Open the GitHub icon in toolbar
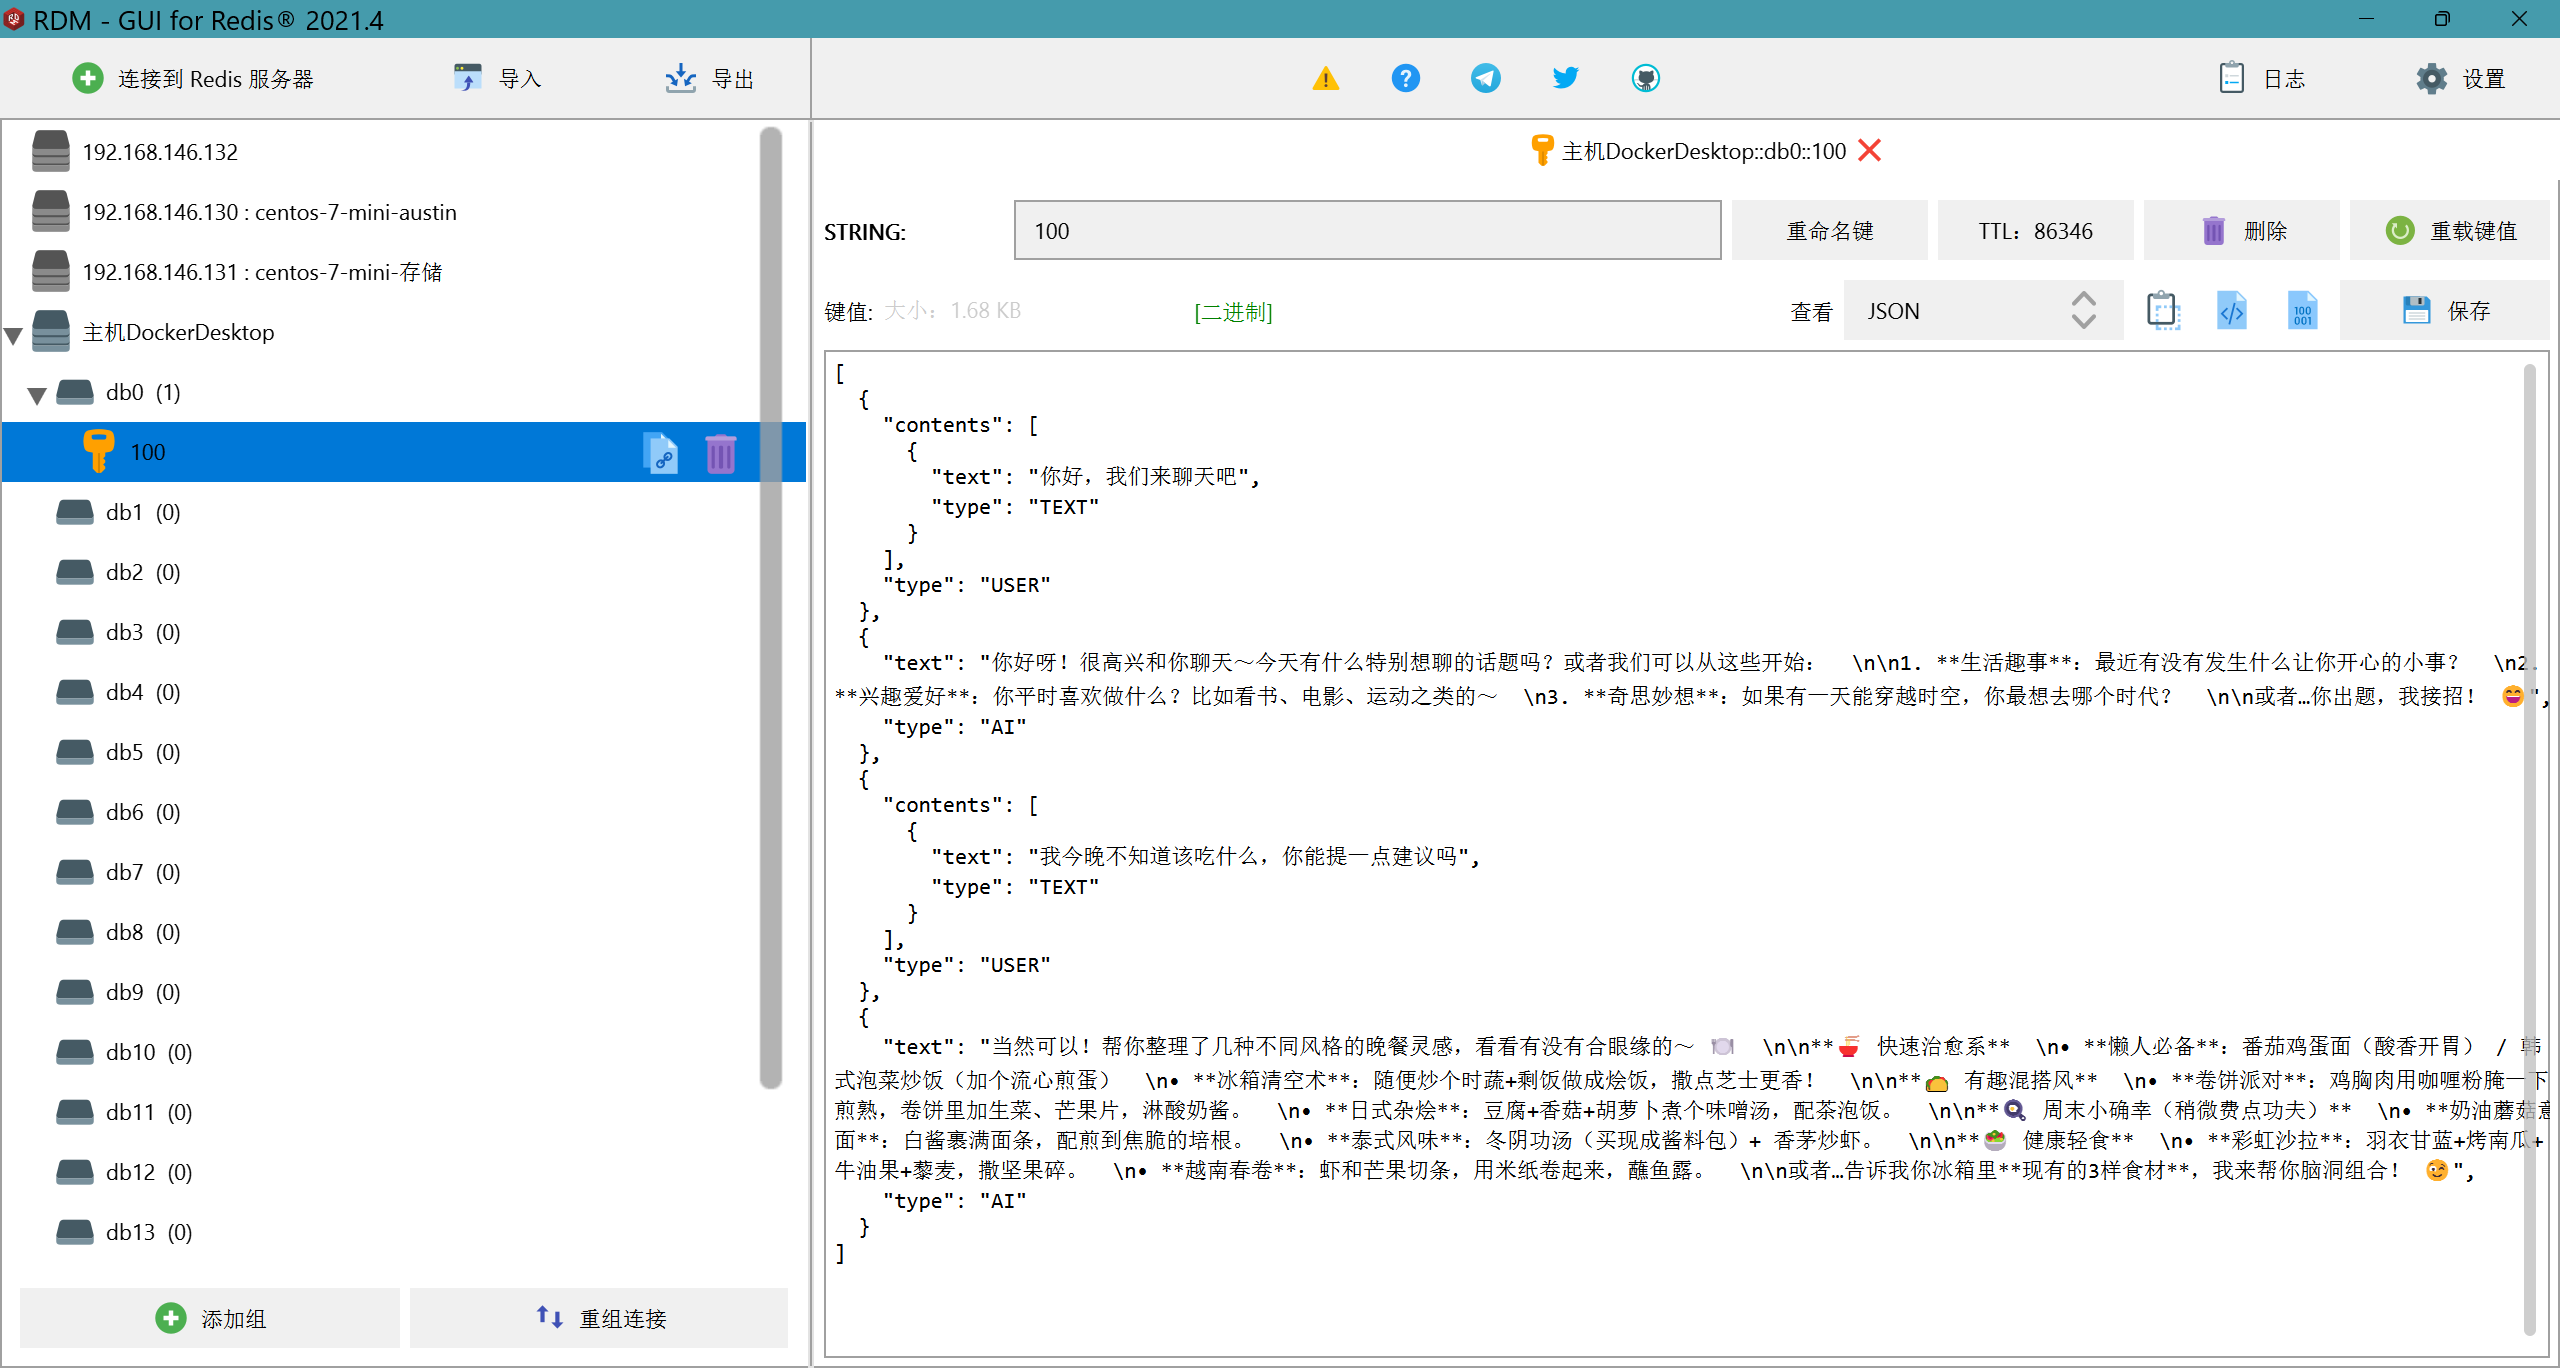 1645,78
